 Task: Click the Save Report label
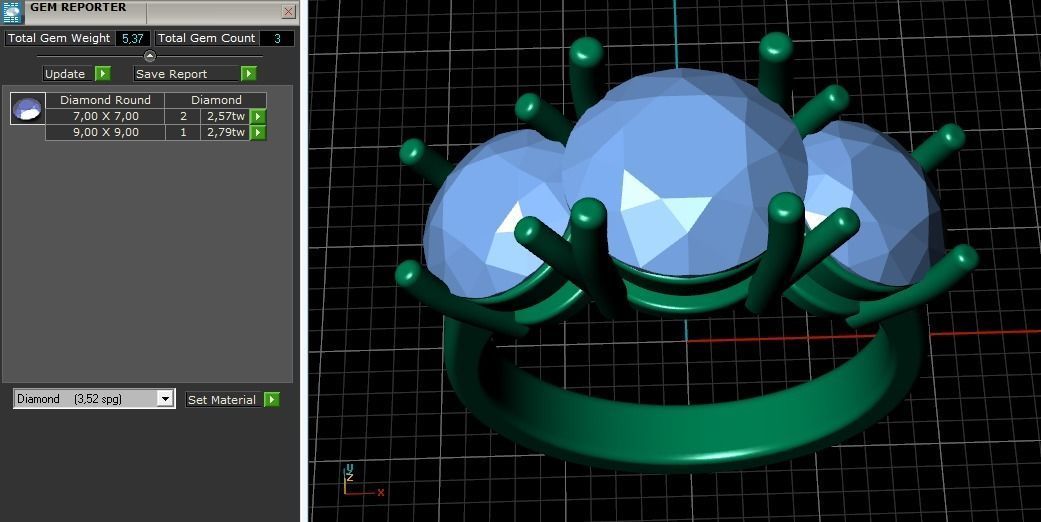pyautogui.click(x=186, y=74)
